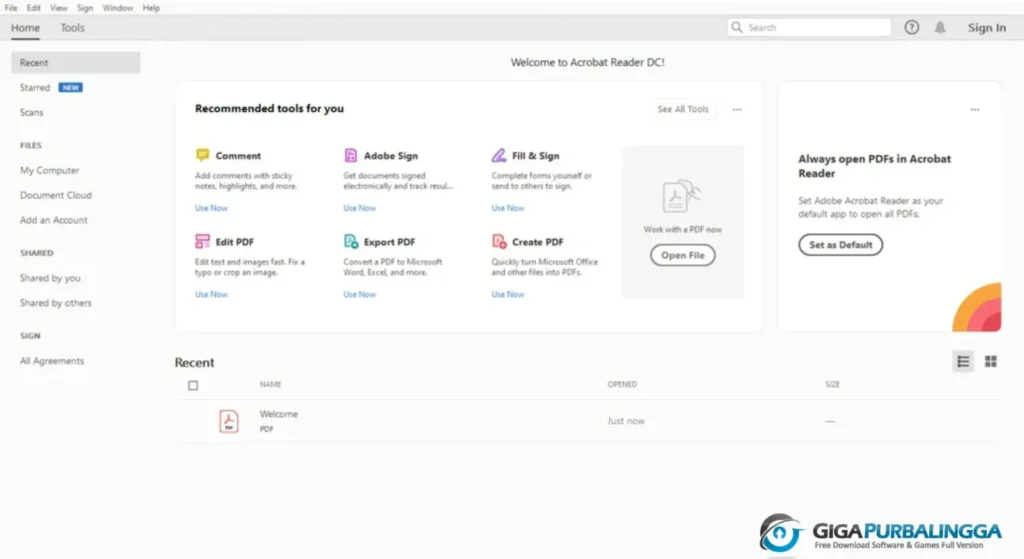Open the Help menu
1024x559 pixels.
tap(151, 8)
